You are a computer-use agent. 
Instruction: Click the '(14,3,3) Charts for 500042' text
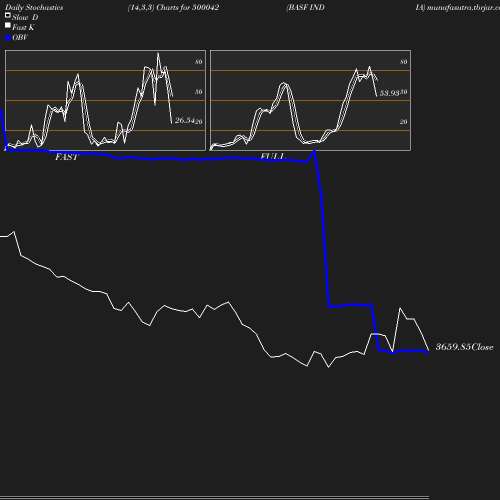click(x=173, y=8)
